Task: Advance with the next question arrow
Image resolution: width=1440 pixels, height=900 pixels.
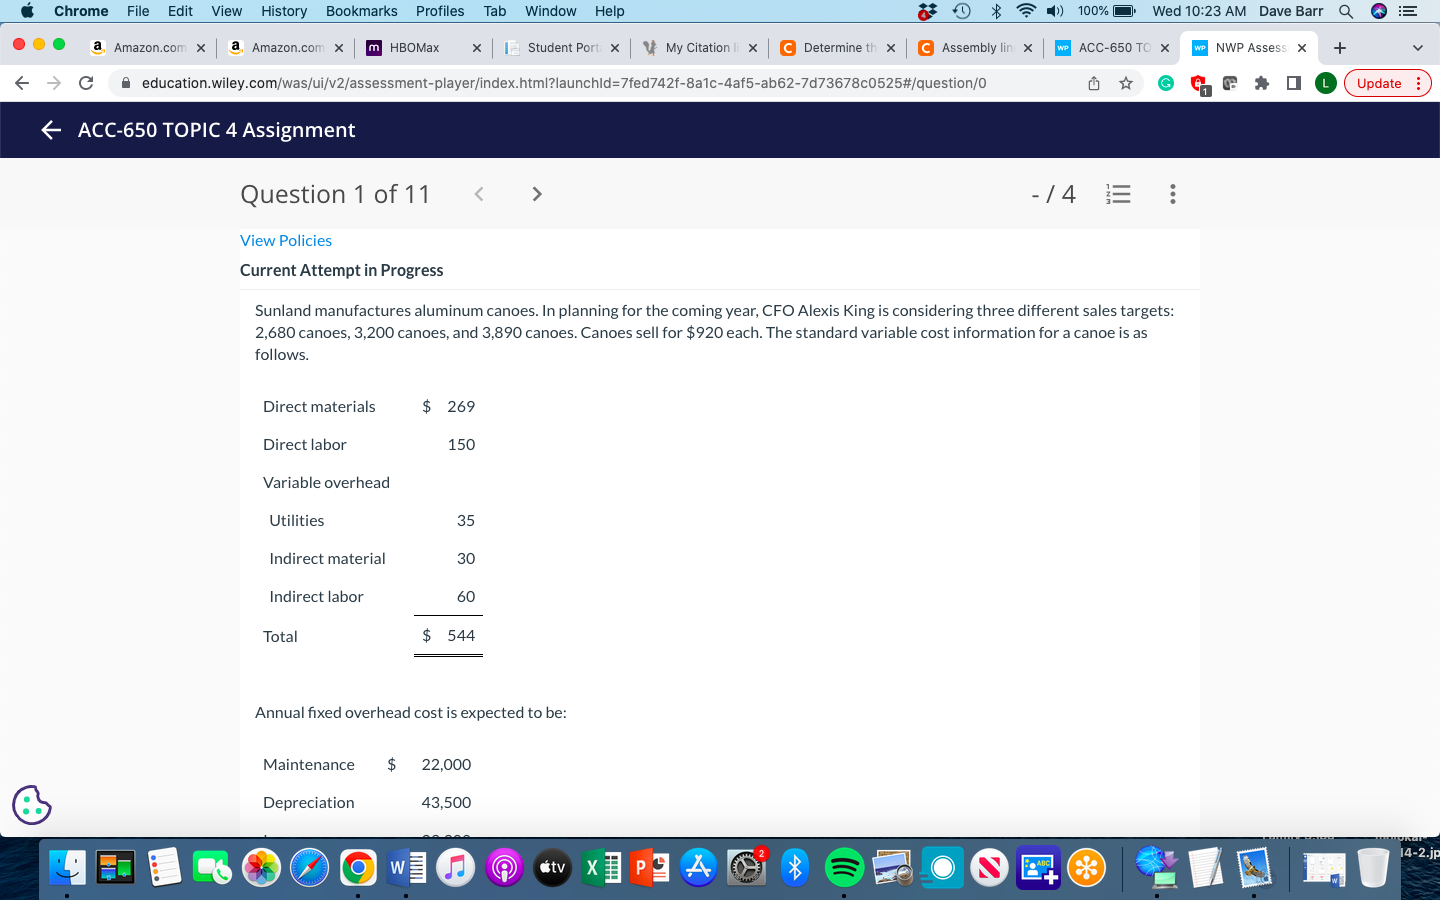Action: (537, 194)
